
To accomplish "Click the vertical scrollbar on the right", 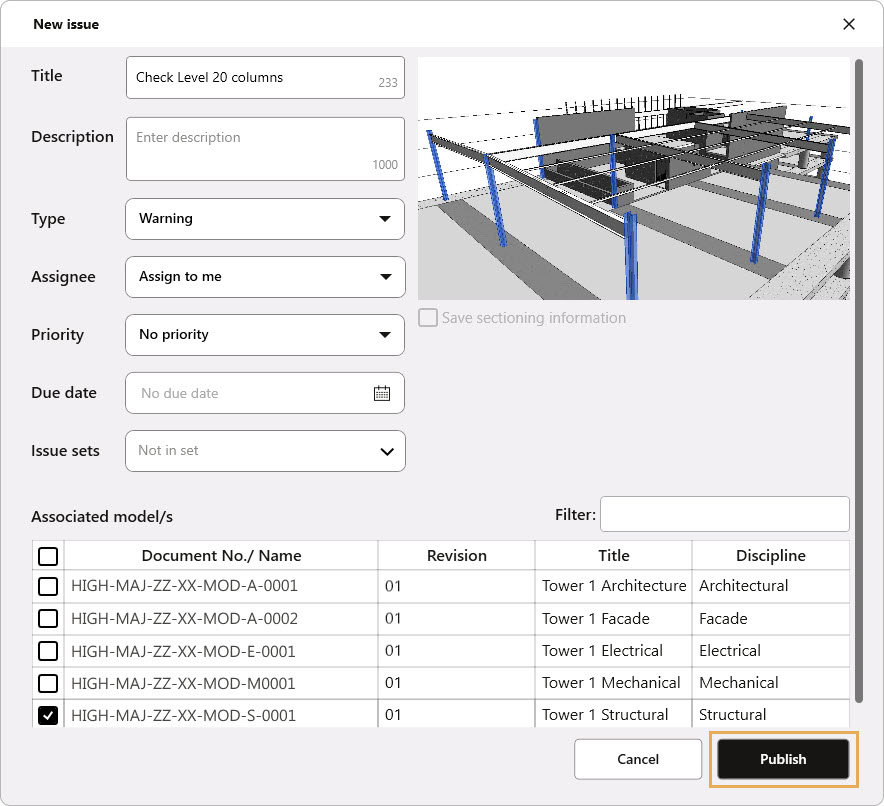I will coord(858,380).
